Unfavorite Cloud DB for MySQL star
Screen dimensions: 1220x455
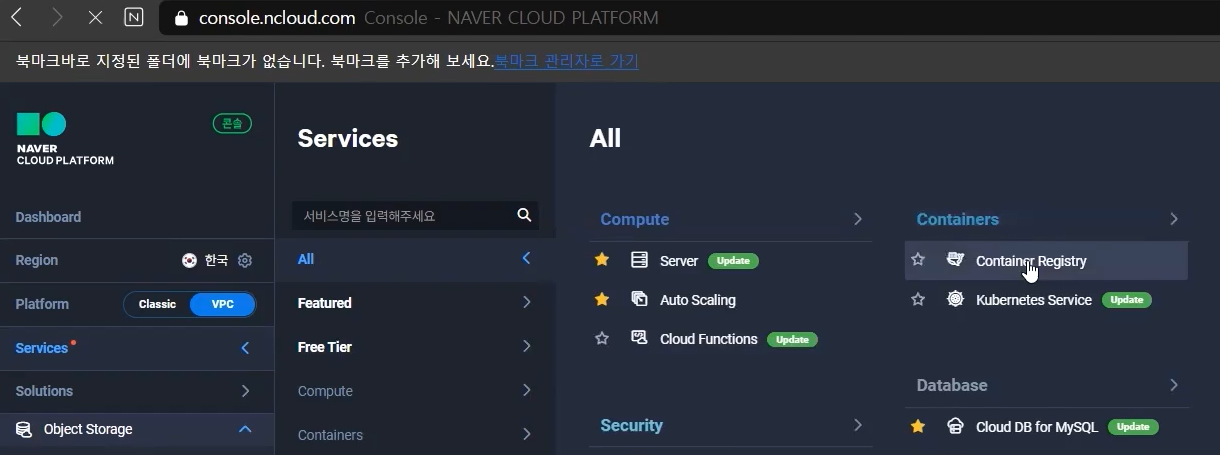tap(918, 426)
